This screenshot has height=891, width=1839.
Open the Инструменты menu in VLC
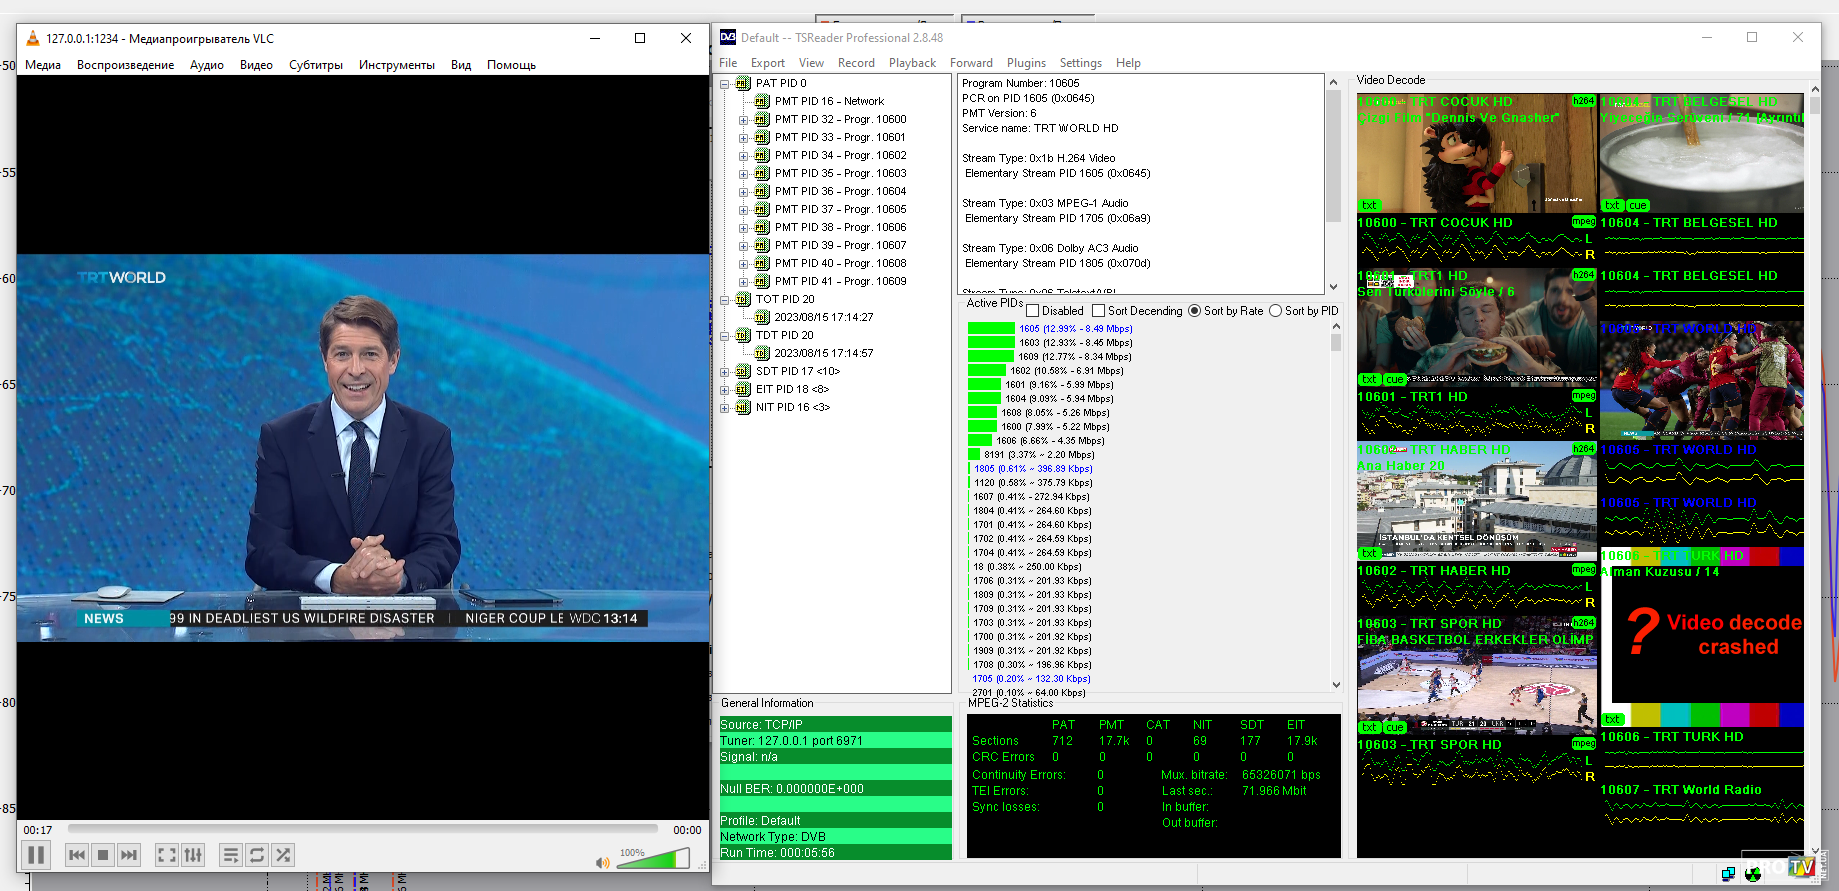point(396,65)
